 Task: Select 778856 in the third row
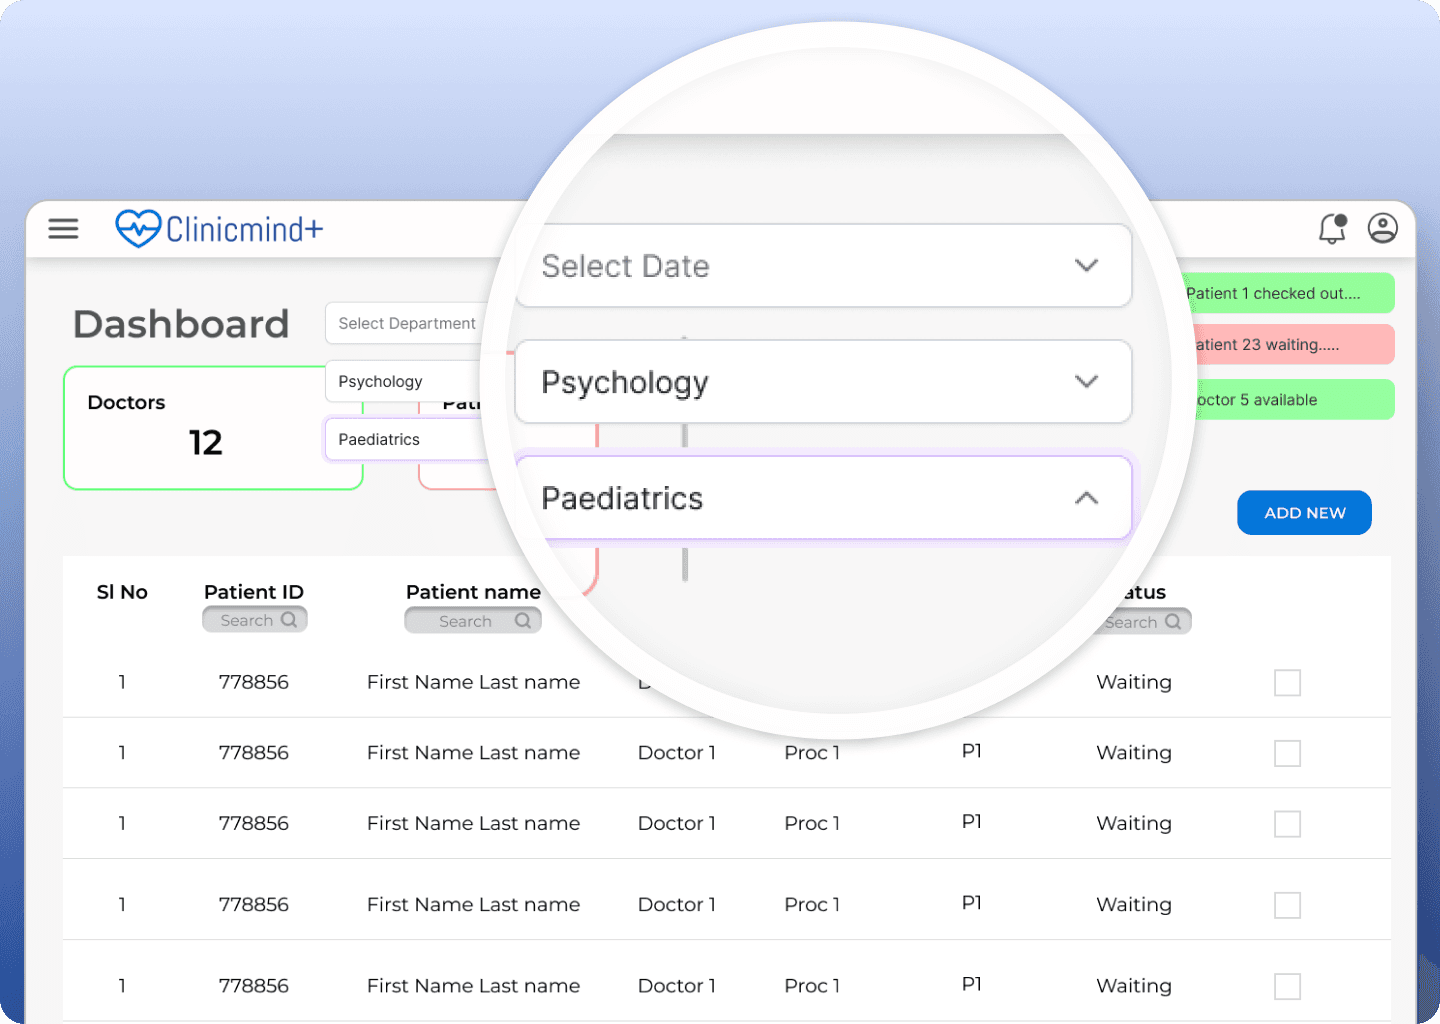[254, 823]
